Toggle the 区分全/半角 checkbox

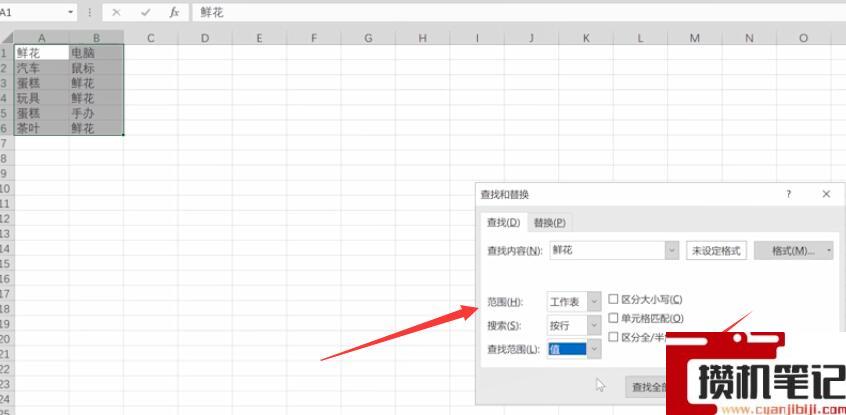(613, 337)
